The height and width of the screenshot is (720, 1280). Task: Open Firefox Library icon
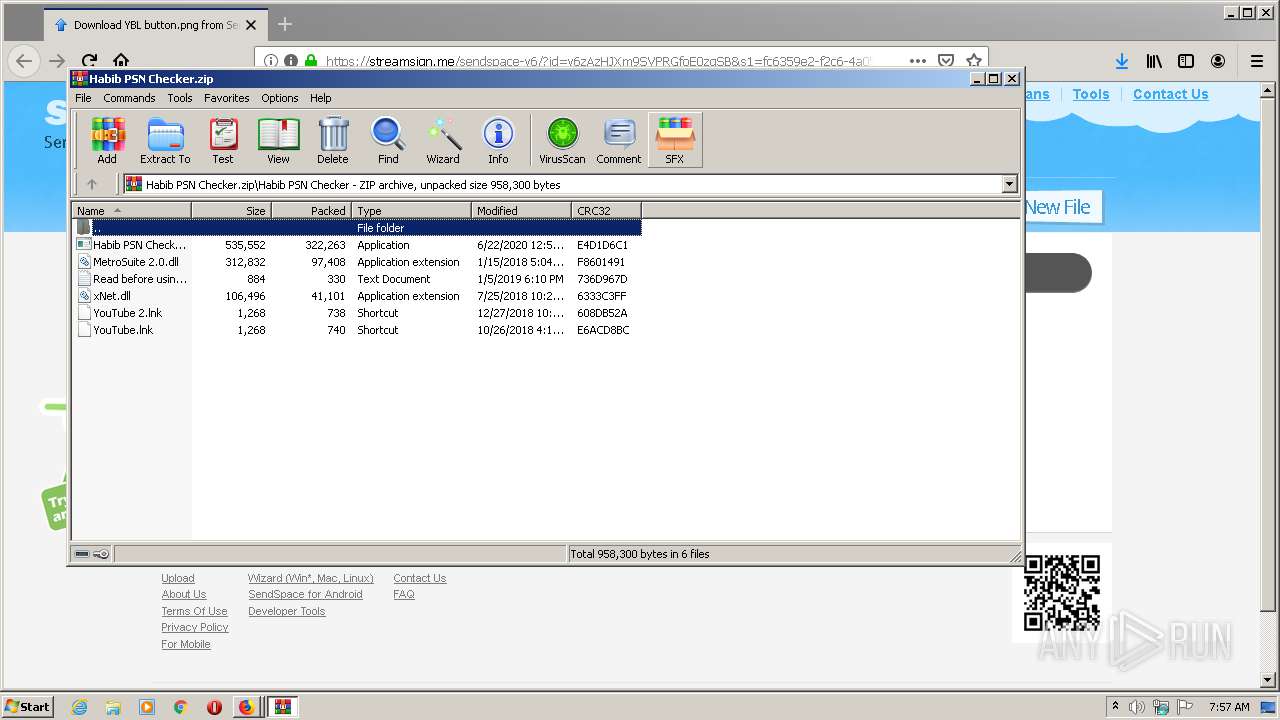(x=1154, y=61)
